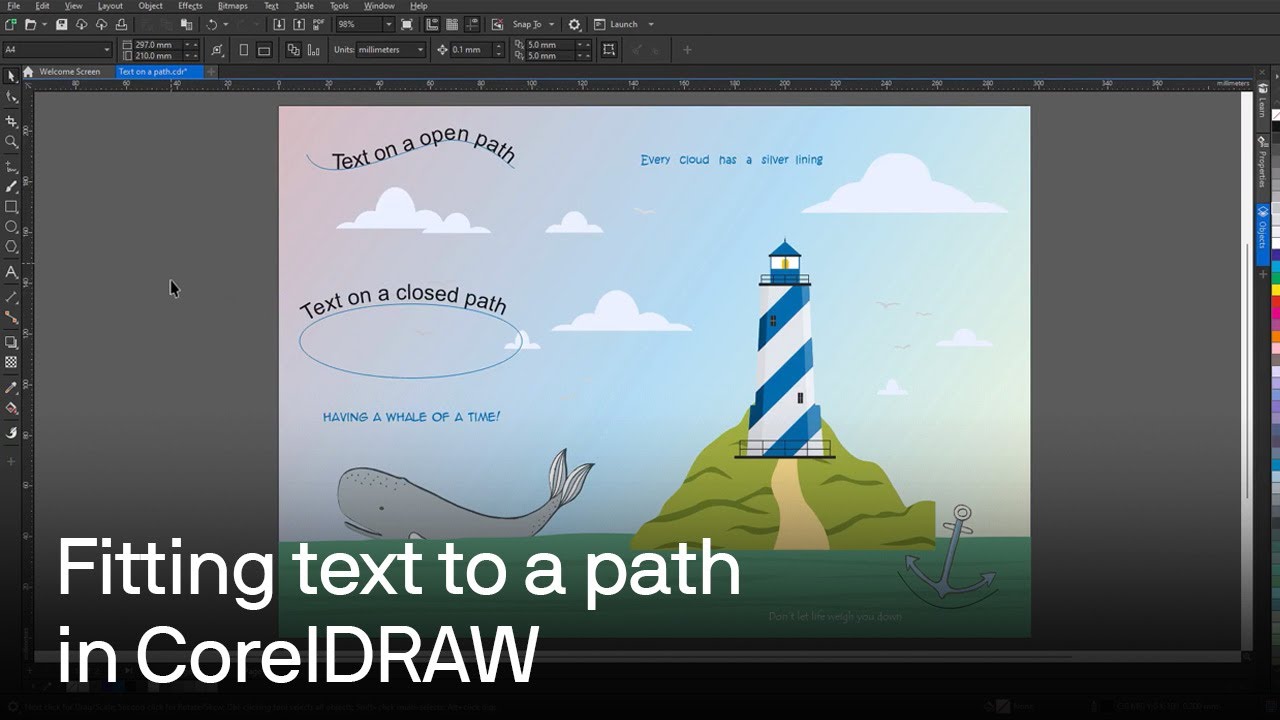
Task: Select the Interactive Fill tool
Action: [11, 408]
